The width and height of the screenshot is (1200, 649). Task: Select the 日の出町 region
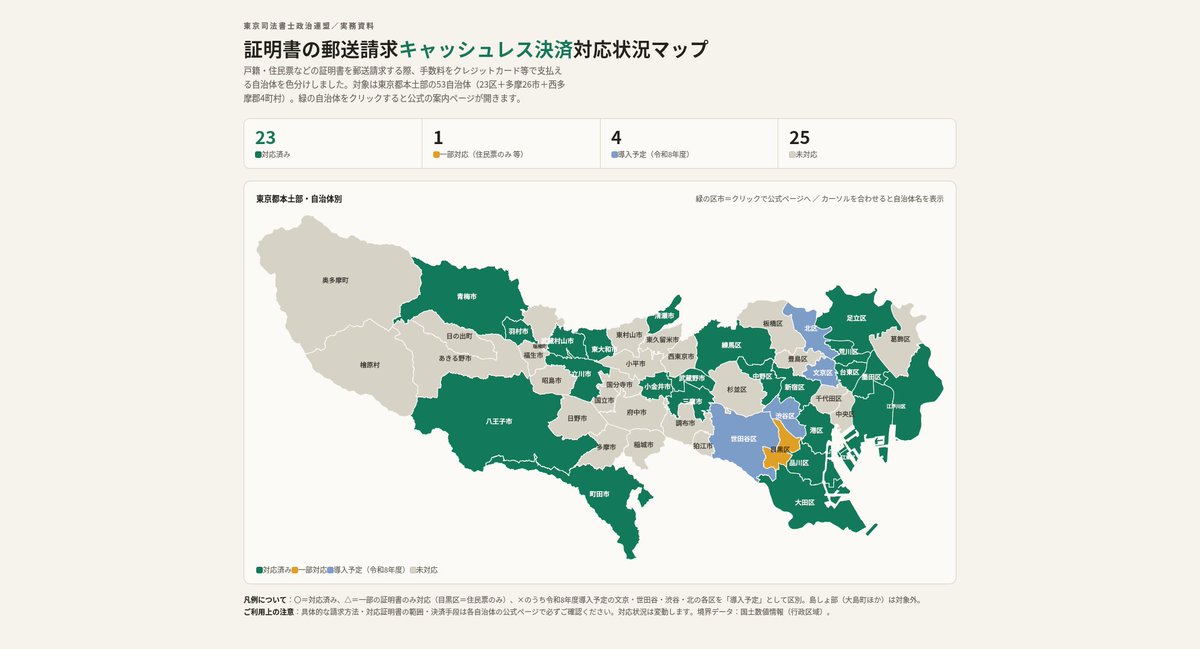click(x=459, y=336)
